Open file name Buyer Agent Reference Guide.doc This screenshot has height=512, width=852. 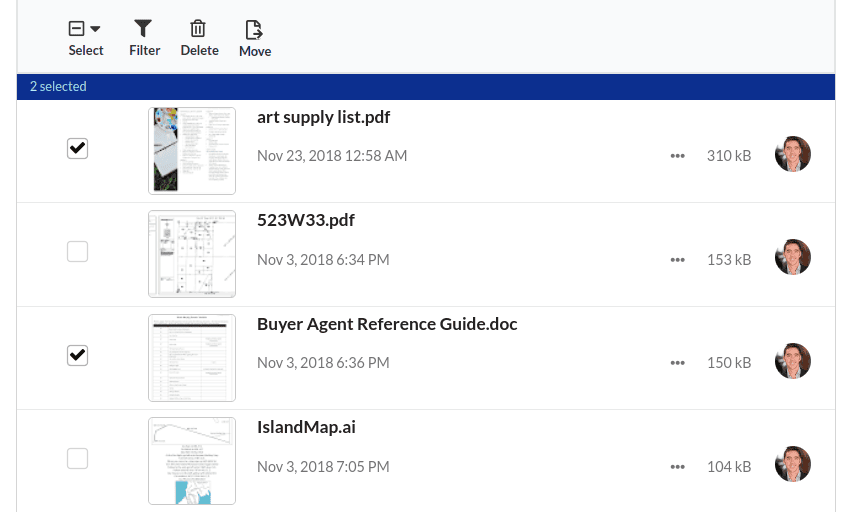(387, 324)
